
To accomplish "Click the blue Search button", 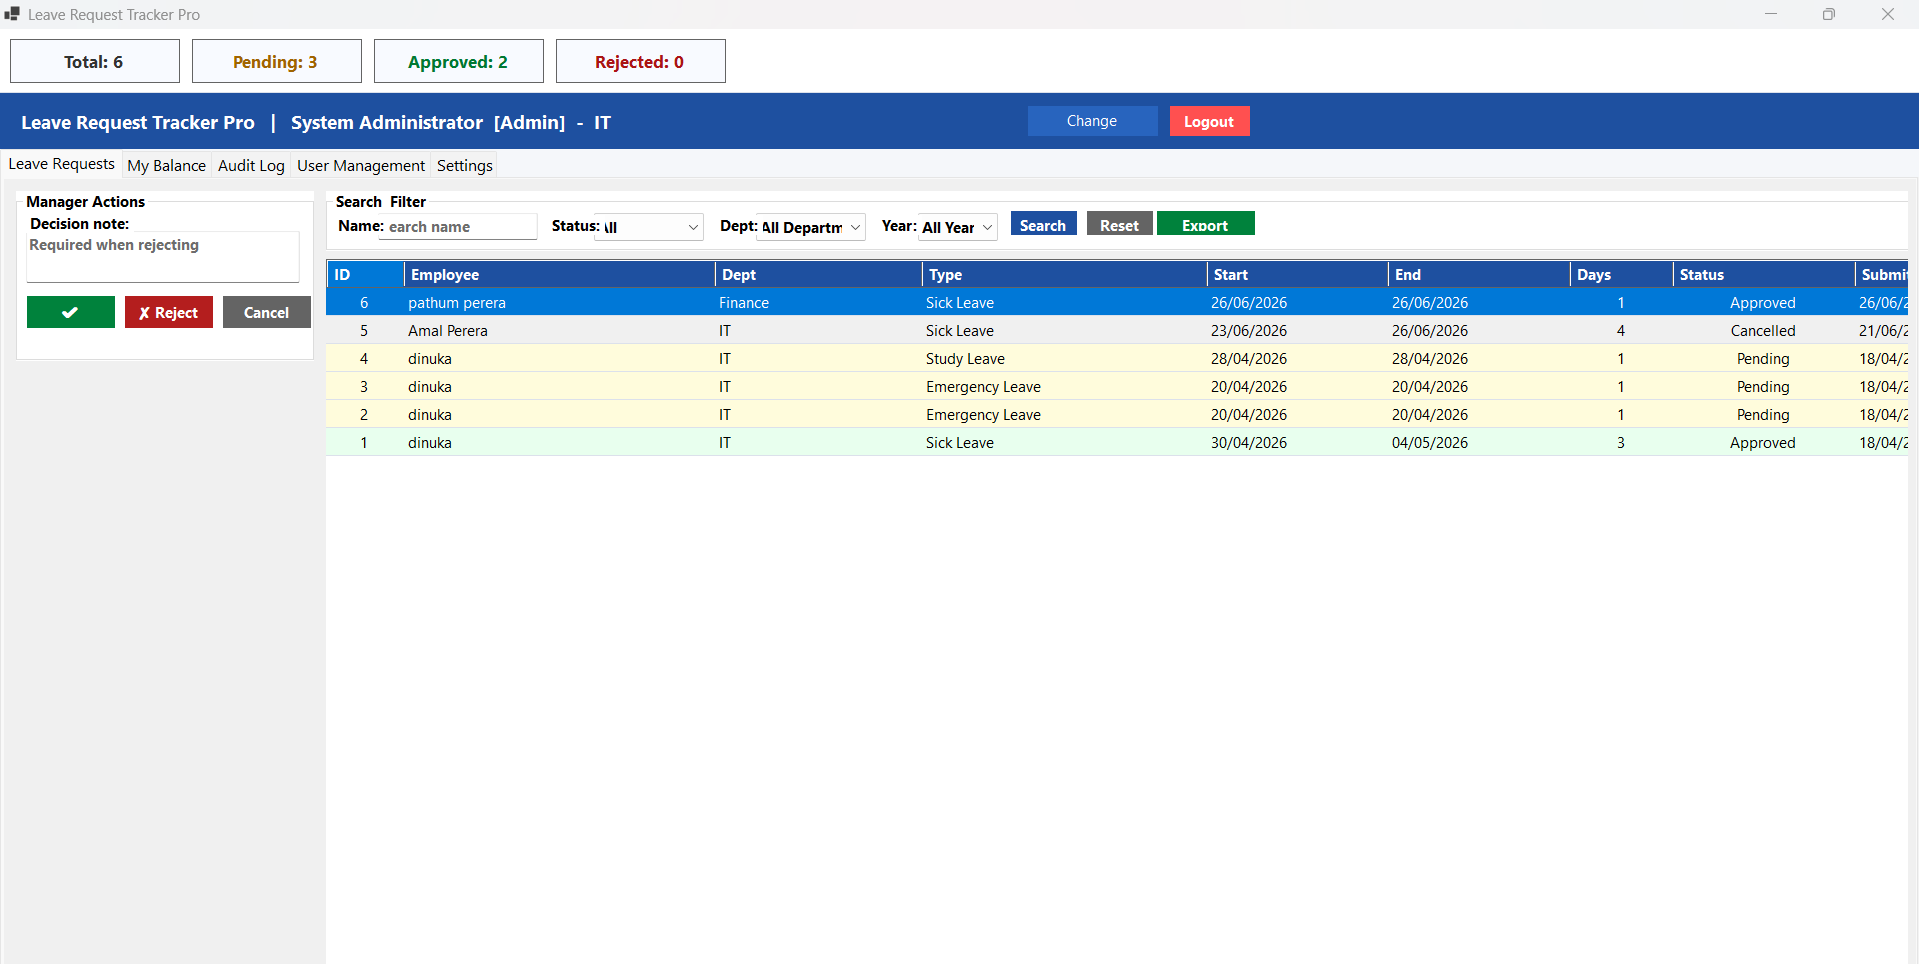I will click(1043, 223).
